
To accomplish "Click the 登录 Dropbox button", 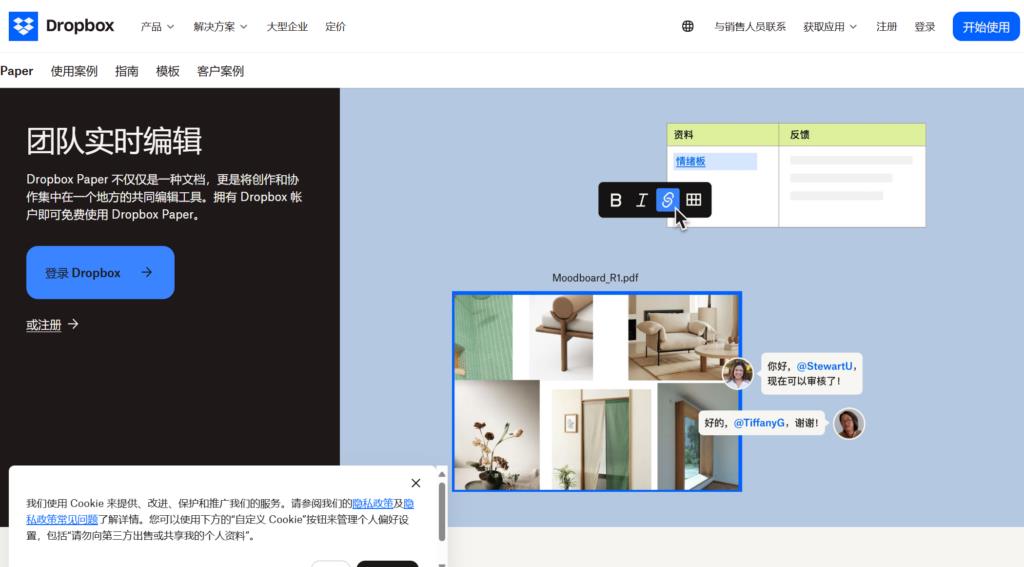I will [100, 272].
